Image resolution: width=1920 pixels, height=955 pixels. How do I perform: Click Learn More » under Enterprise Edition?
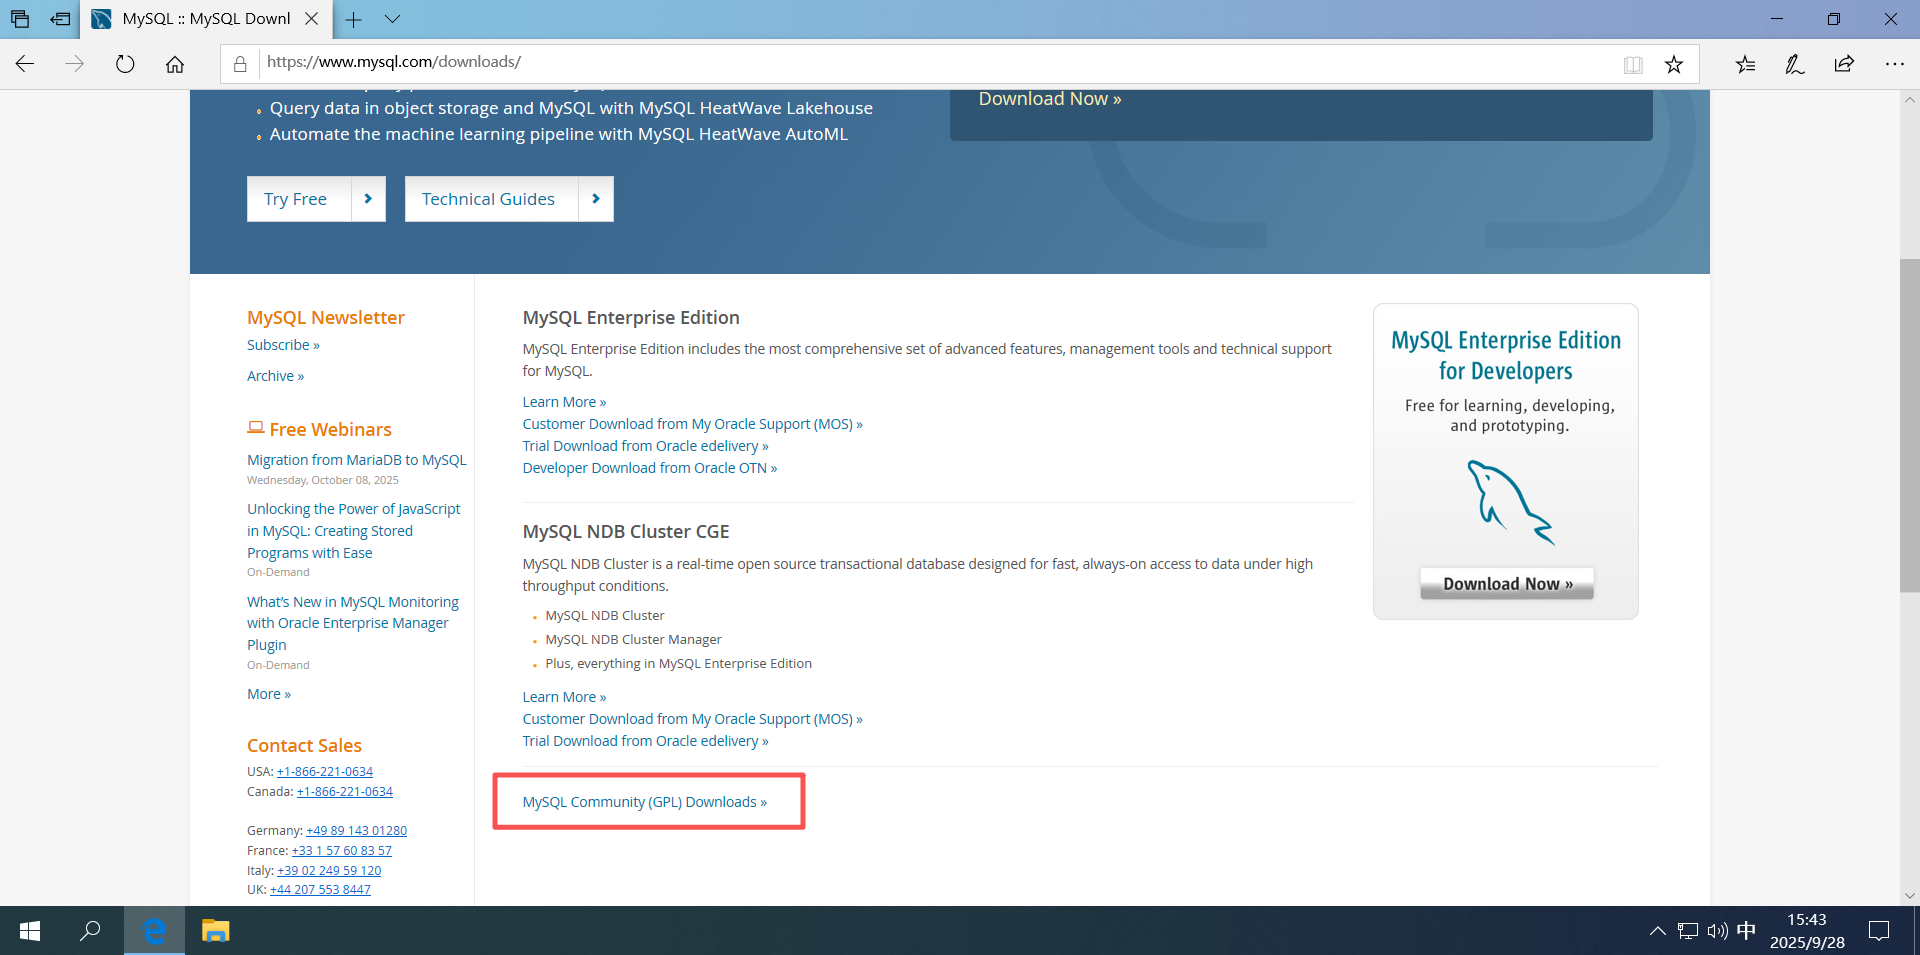coord(564,402)
